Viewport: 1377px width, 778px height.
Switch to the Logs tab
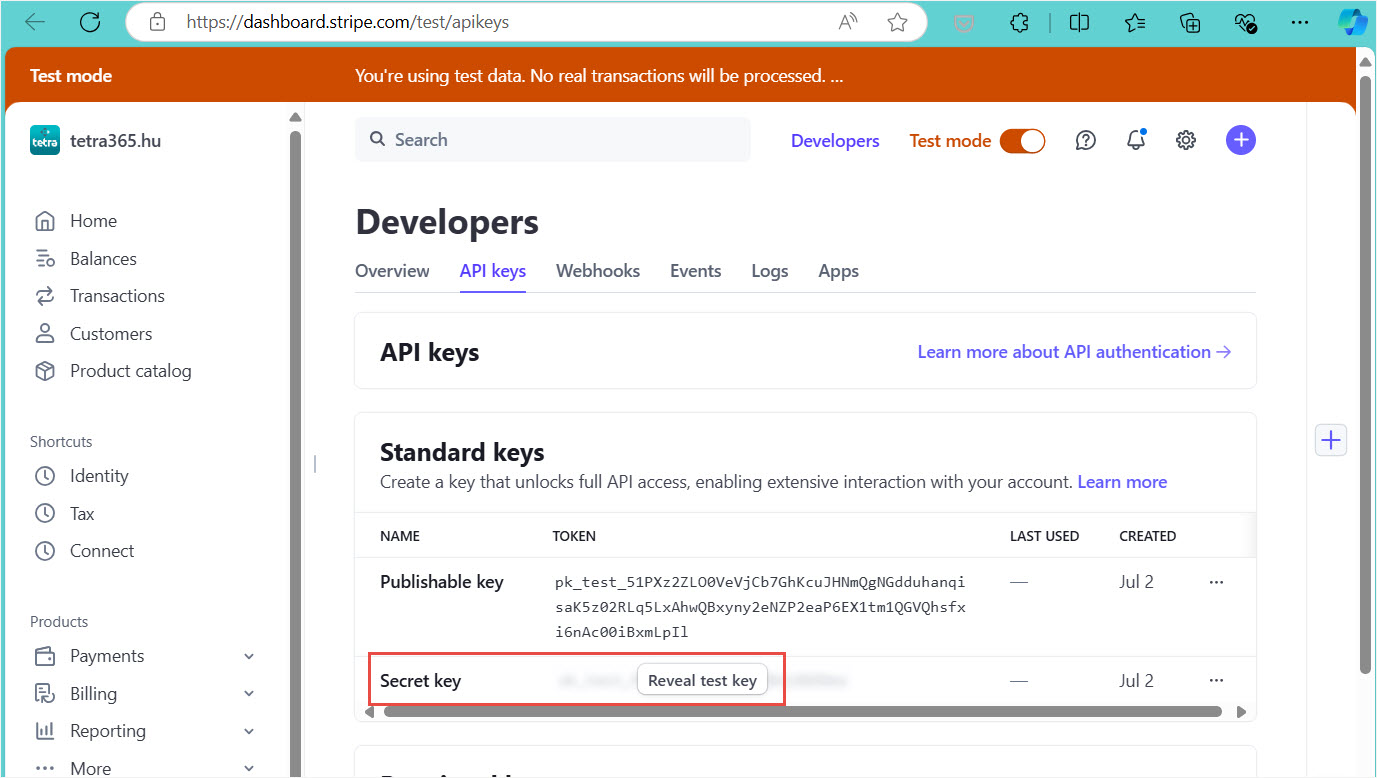click(769, 271)
